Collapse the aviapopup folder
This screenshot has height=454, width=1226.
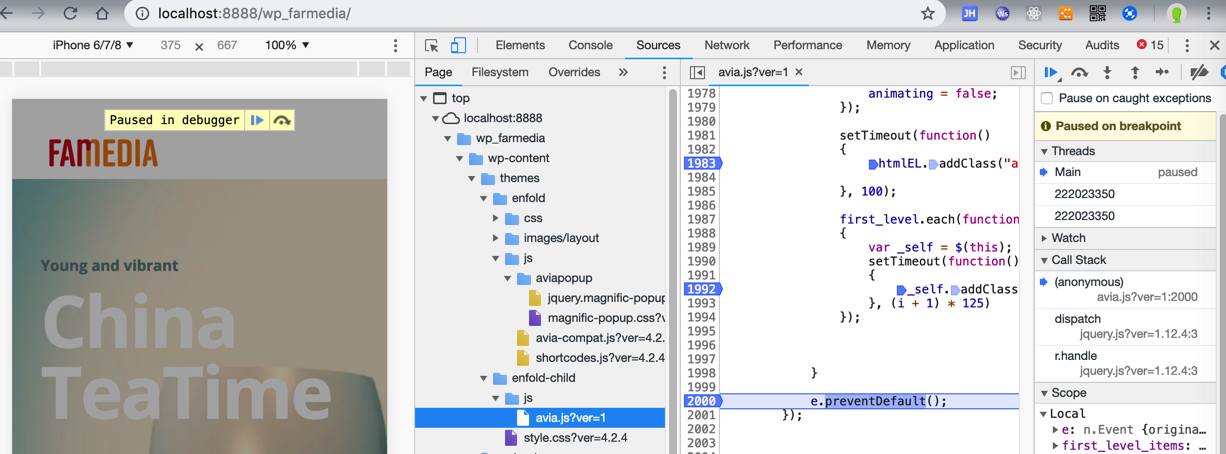[508, 278]
